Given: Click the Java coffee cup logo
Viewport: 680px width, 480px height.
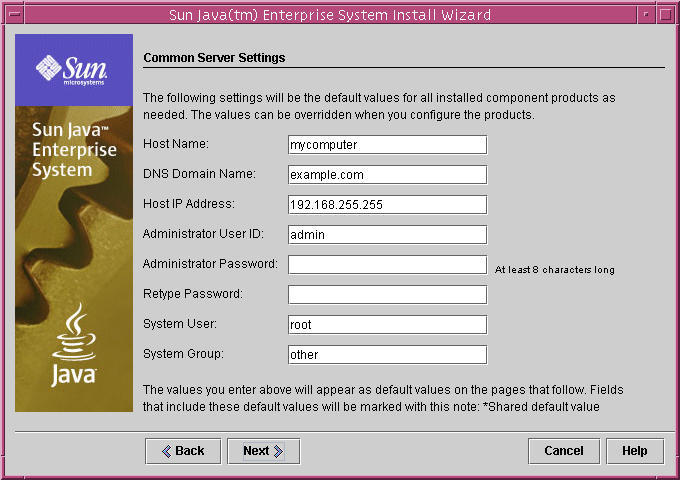Looking at the screenshot, I should click(x=74, y=345).
